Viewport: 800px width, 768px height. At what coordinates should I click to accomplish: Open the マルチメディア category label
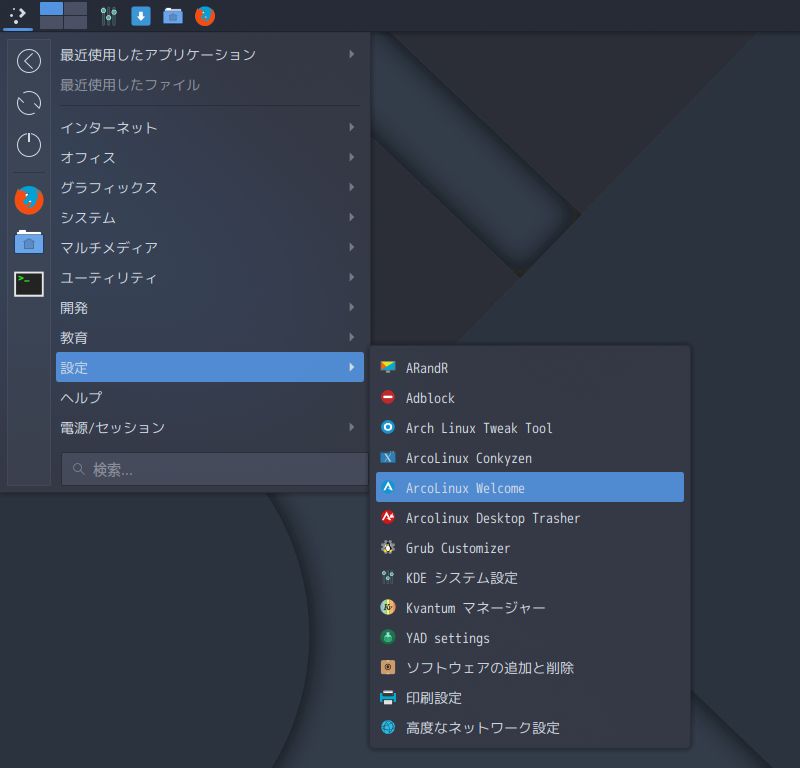tap(109, 247)
